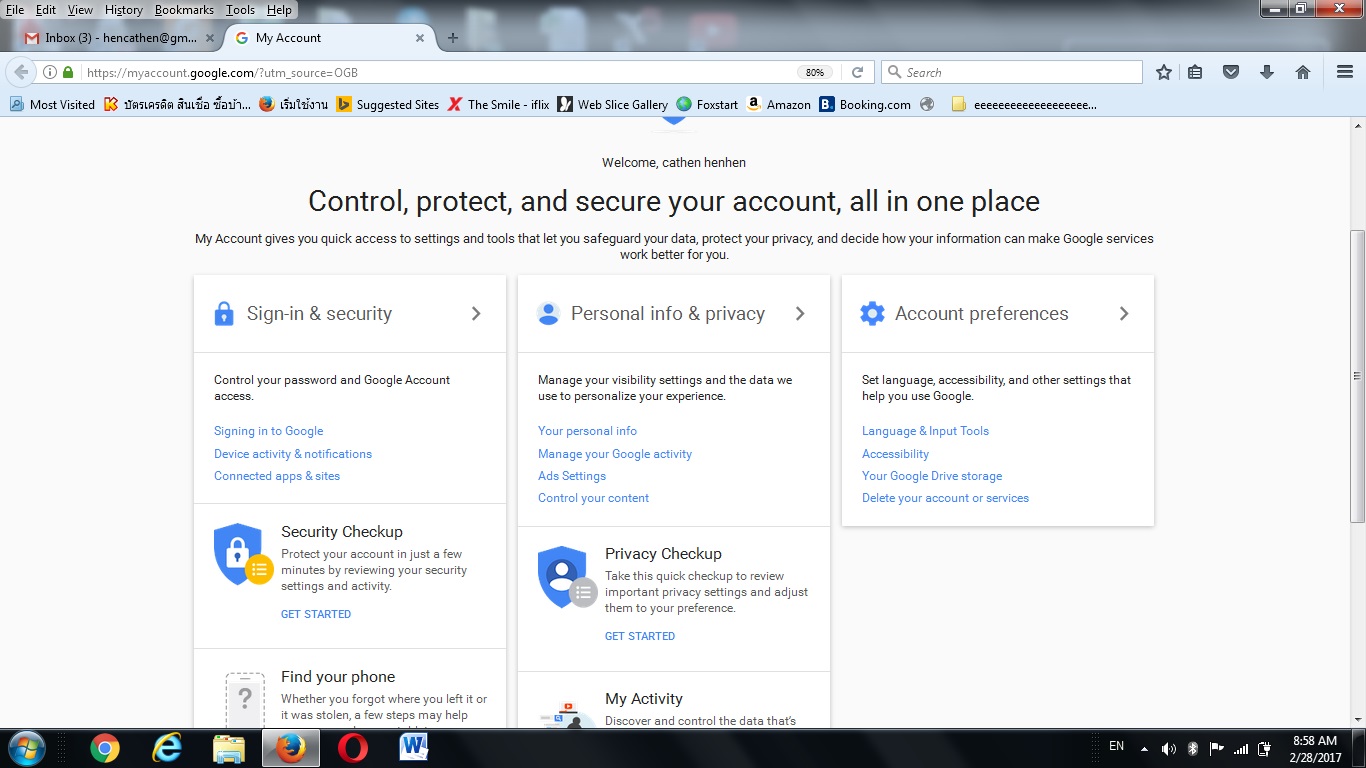Close the Gmail Inbox tab

209,38
